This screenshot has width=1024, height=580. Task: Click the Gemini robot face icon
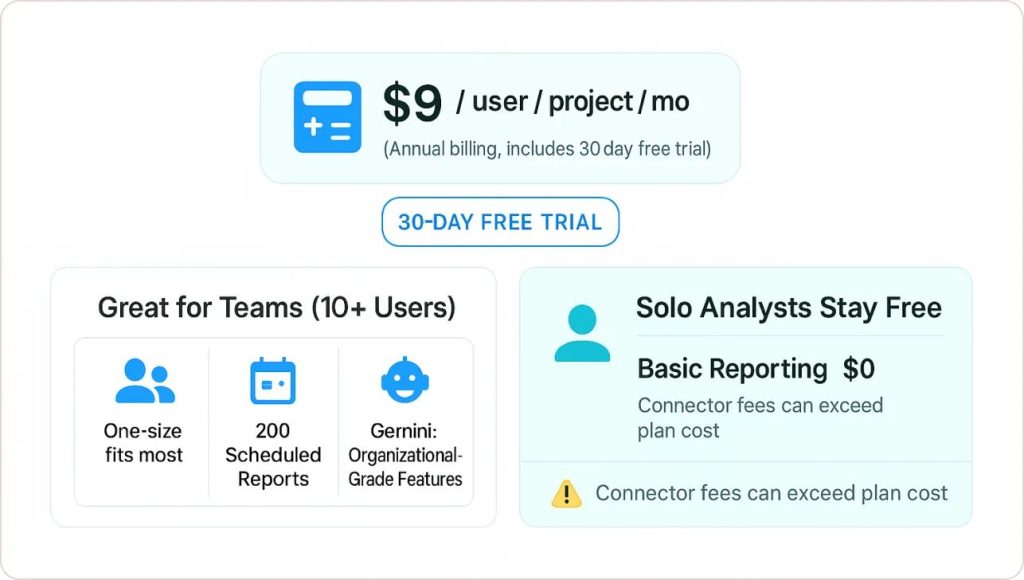[405, 380]
